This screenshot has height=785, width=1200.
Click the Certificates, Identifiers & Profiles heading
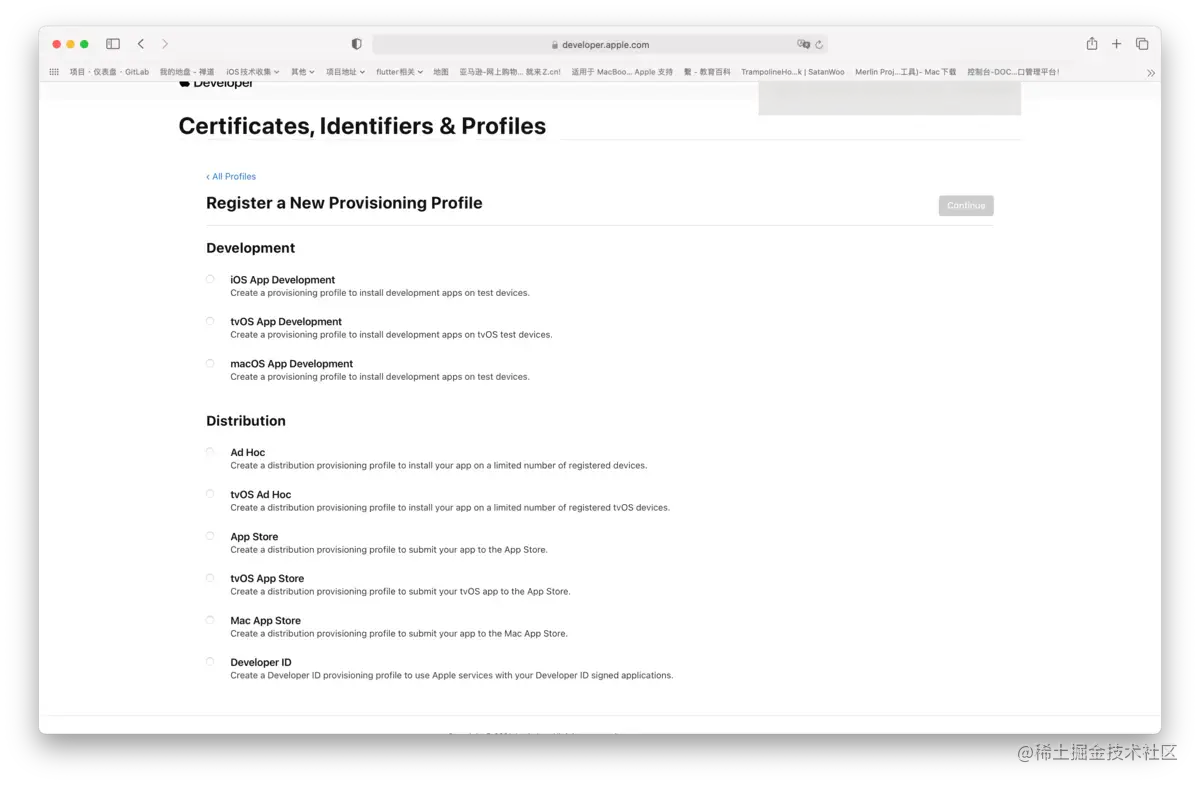pyautogui.click(x=362, y=126)
